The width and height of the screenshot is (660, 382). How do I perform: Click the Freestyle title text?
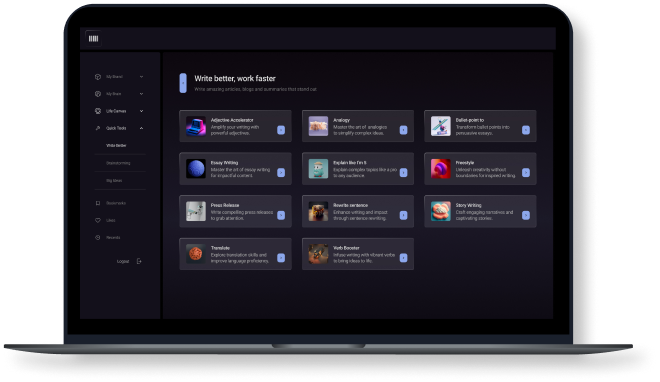[x=465, y=163]
